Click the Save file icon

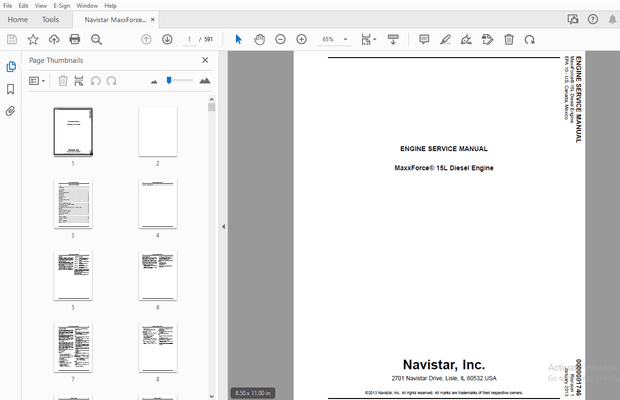pos(12,39)
